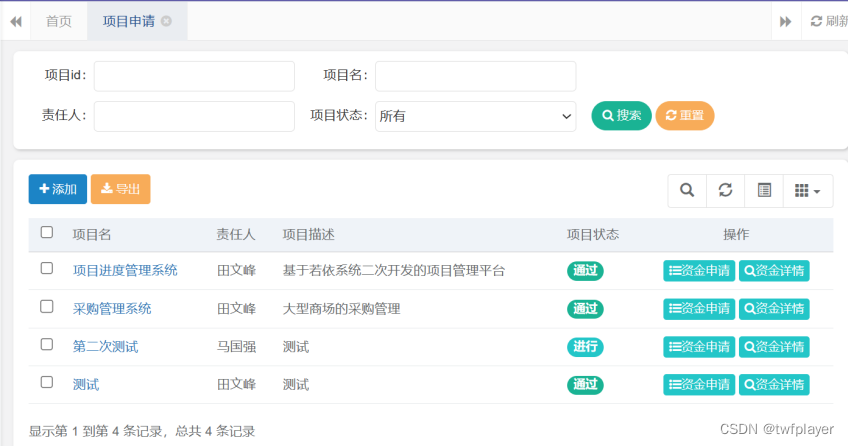Click 资金申请 for 采购管理系统
This screenshot has height=446, width=849.
pos(699,309)
